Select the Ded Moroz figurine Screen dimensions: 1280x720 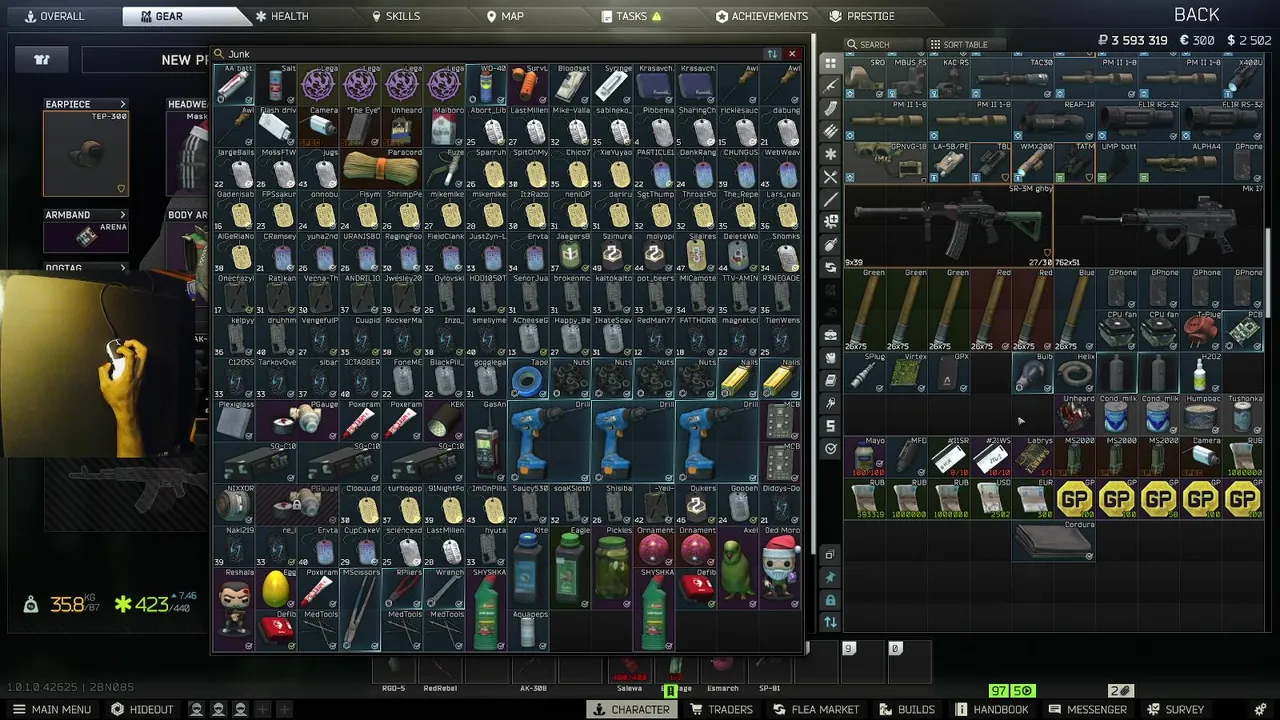[781, 568]
